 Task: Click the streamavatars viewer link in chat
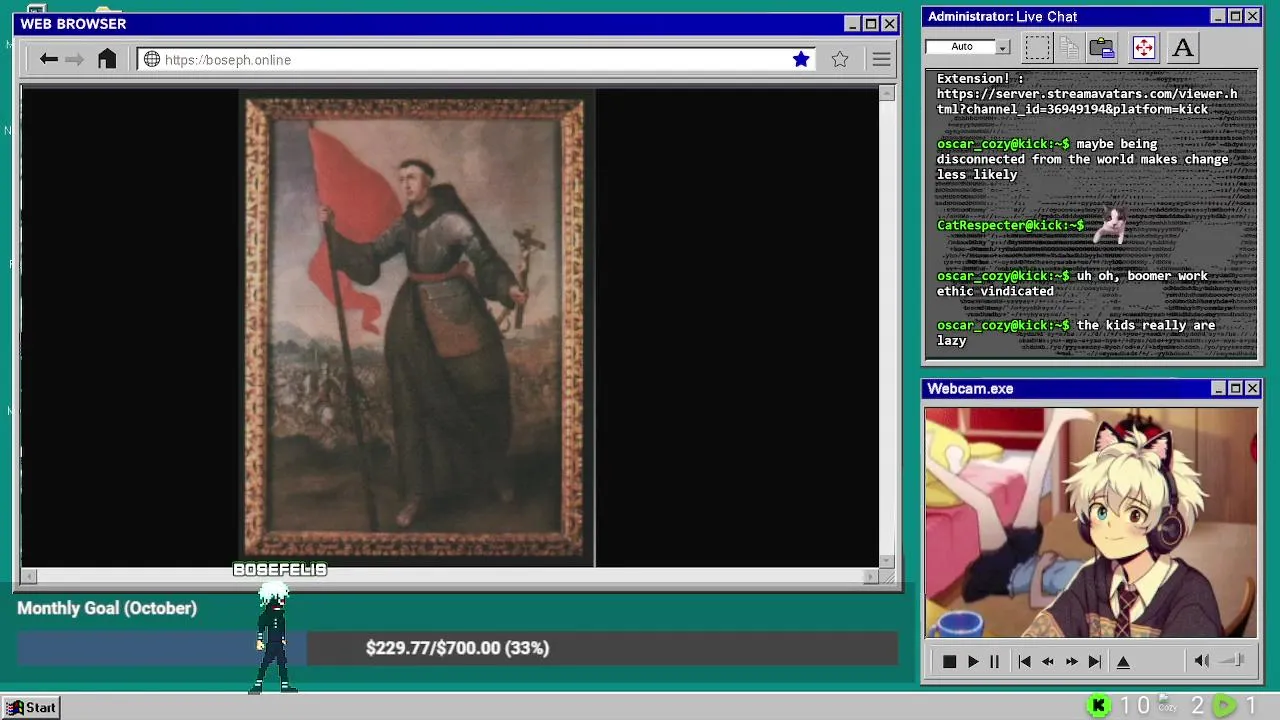click(x=1087, y=101)
